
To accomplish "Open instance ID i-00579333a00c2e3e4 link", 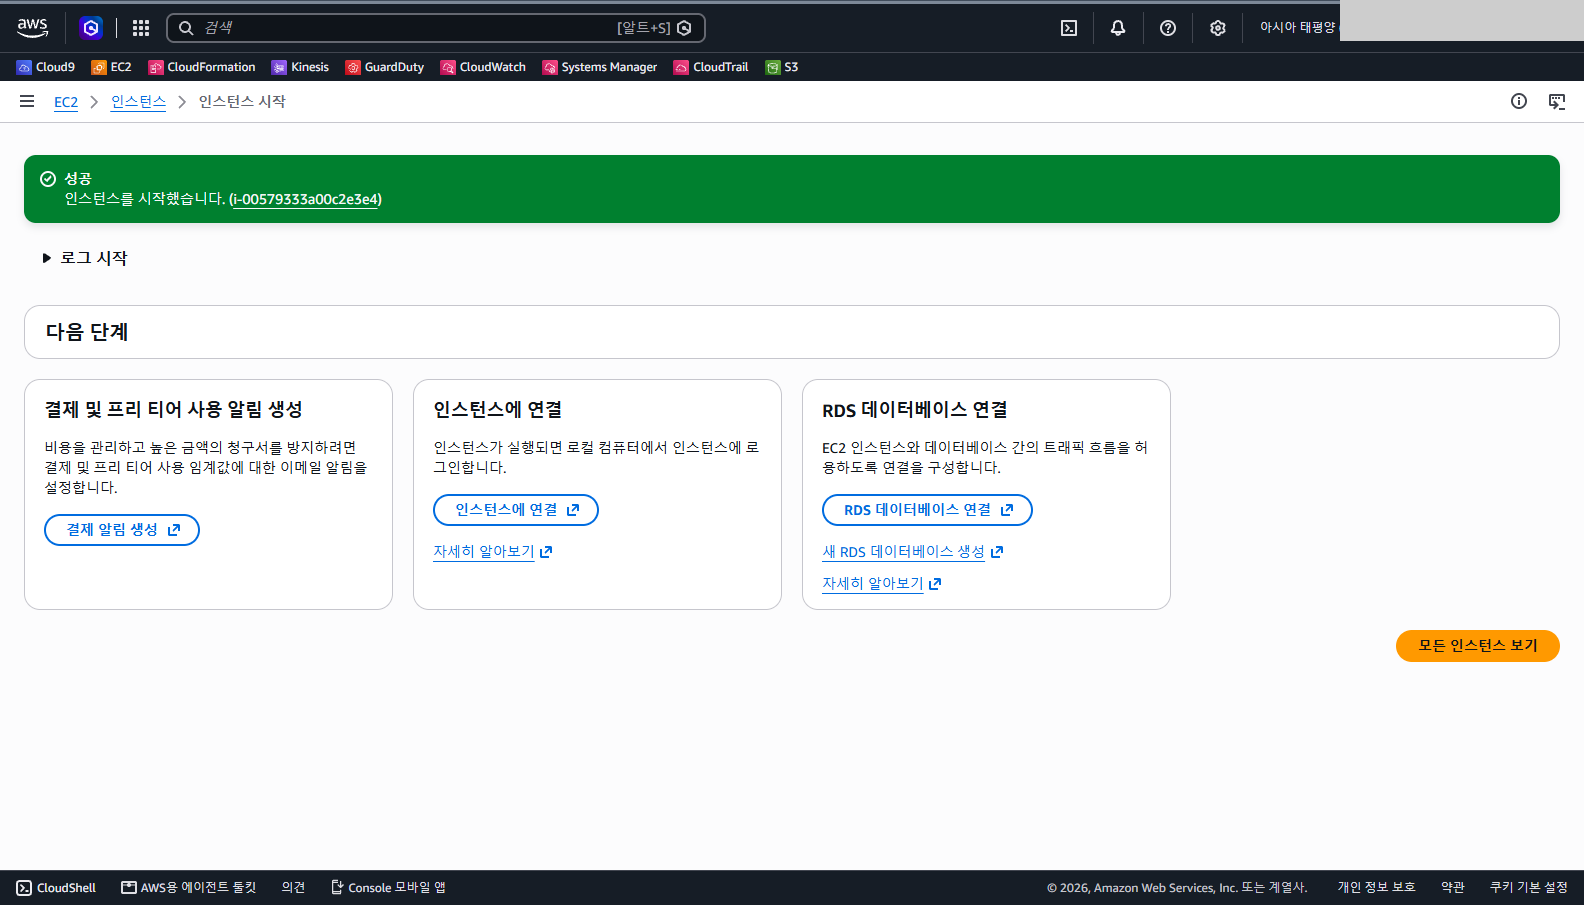I will [x=305, y=199].
